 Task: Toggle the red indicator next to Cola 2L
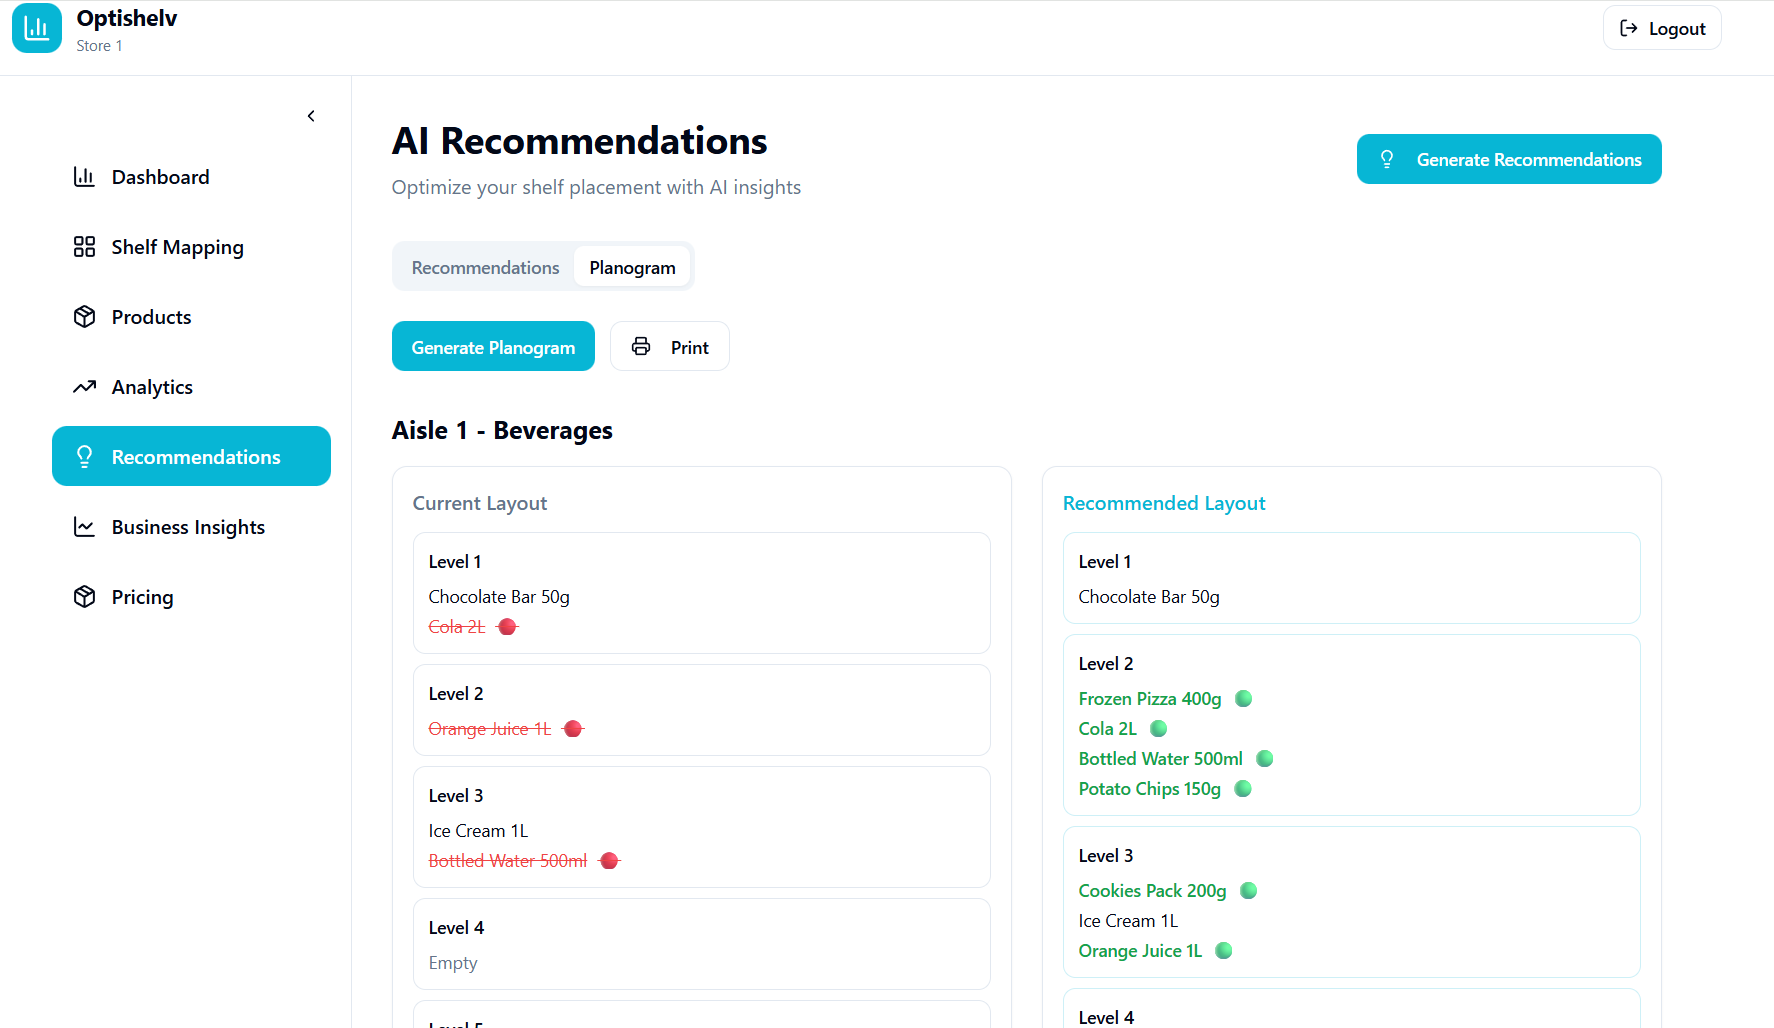(507, 626)
